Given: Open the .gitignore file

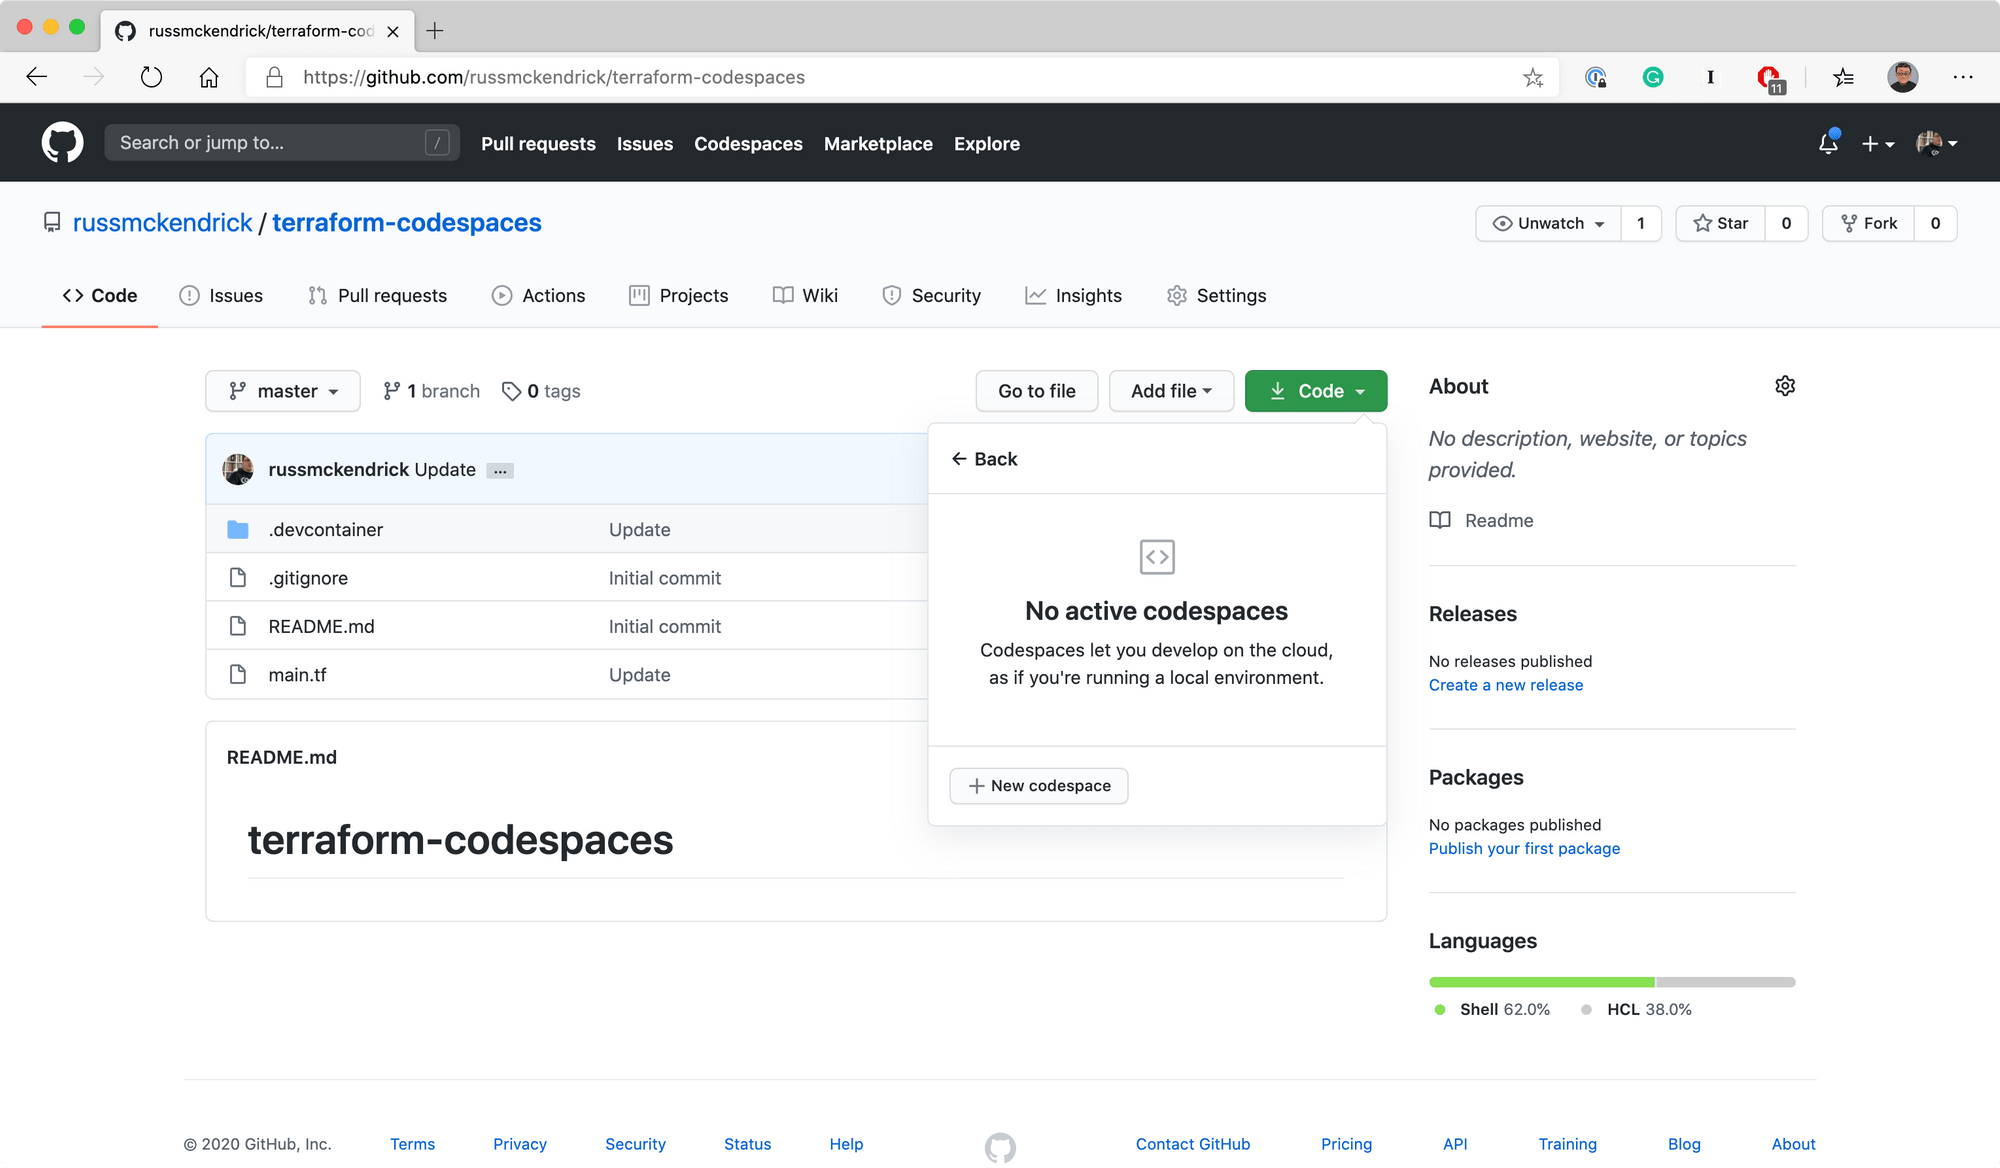Looking at the screenshot, I should pyautogui.click(x=308, y=578).
